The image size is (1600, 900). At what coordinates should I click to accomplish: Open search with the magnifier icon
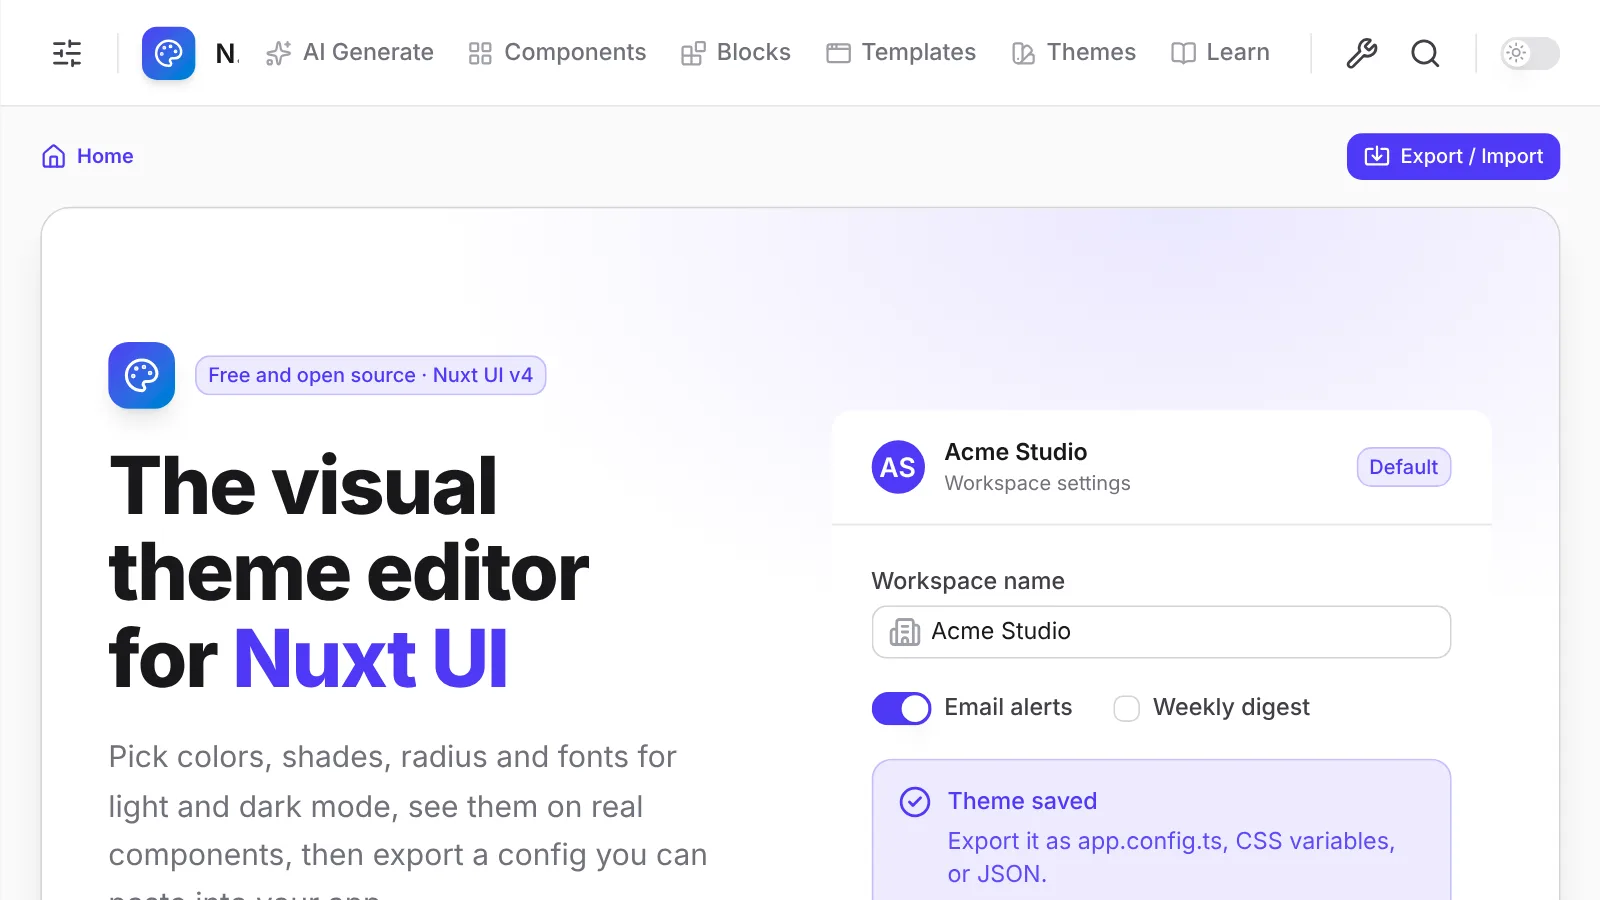click(x=1425, y=53)
